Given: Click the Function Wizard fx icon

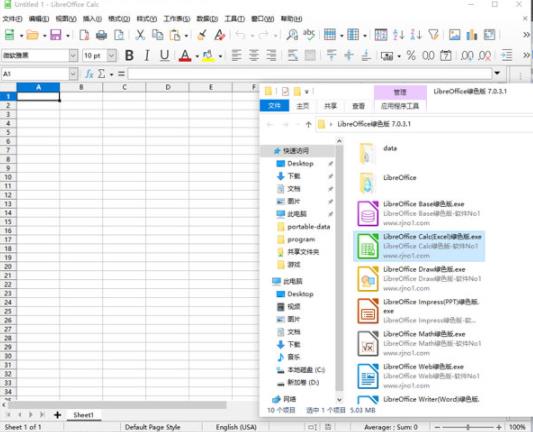Looking at the screenshot, I should pos(89,73).
